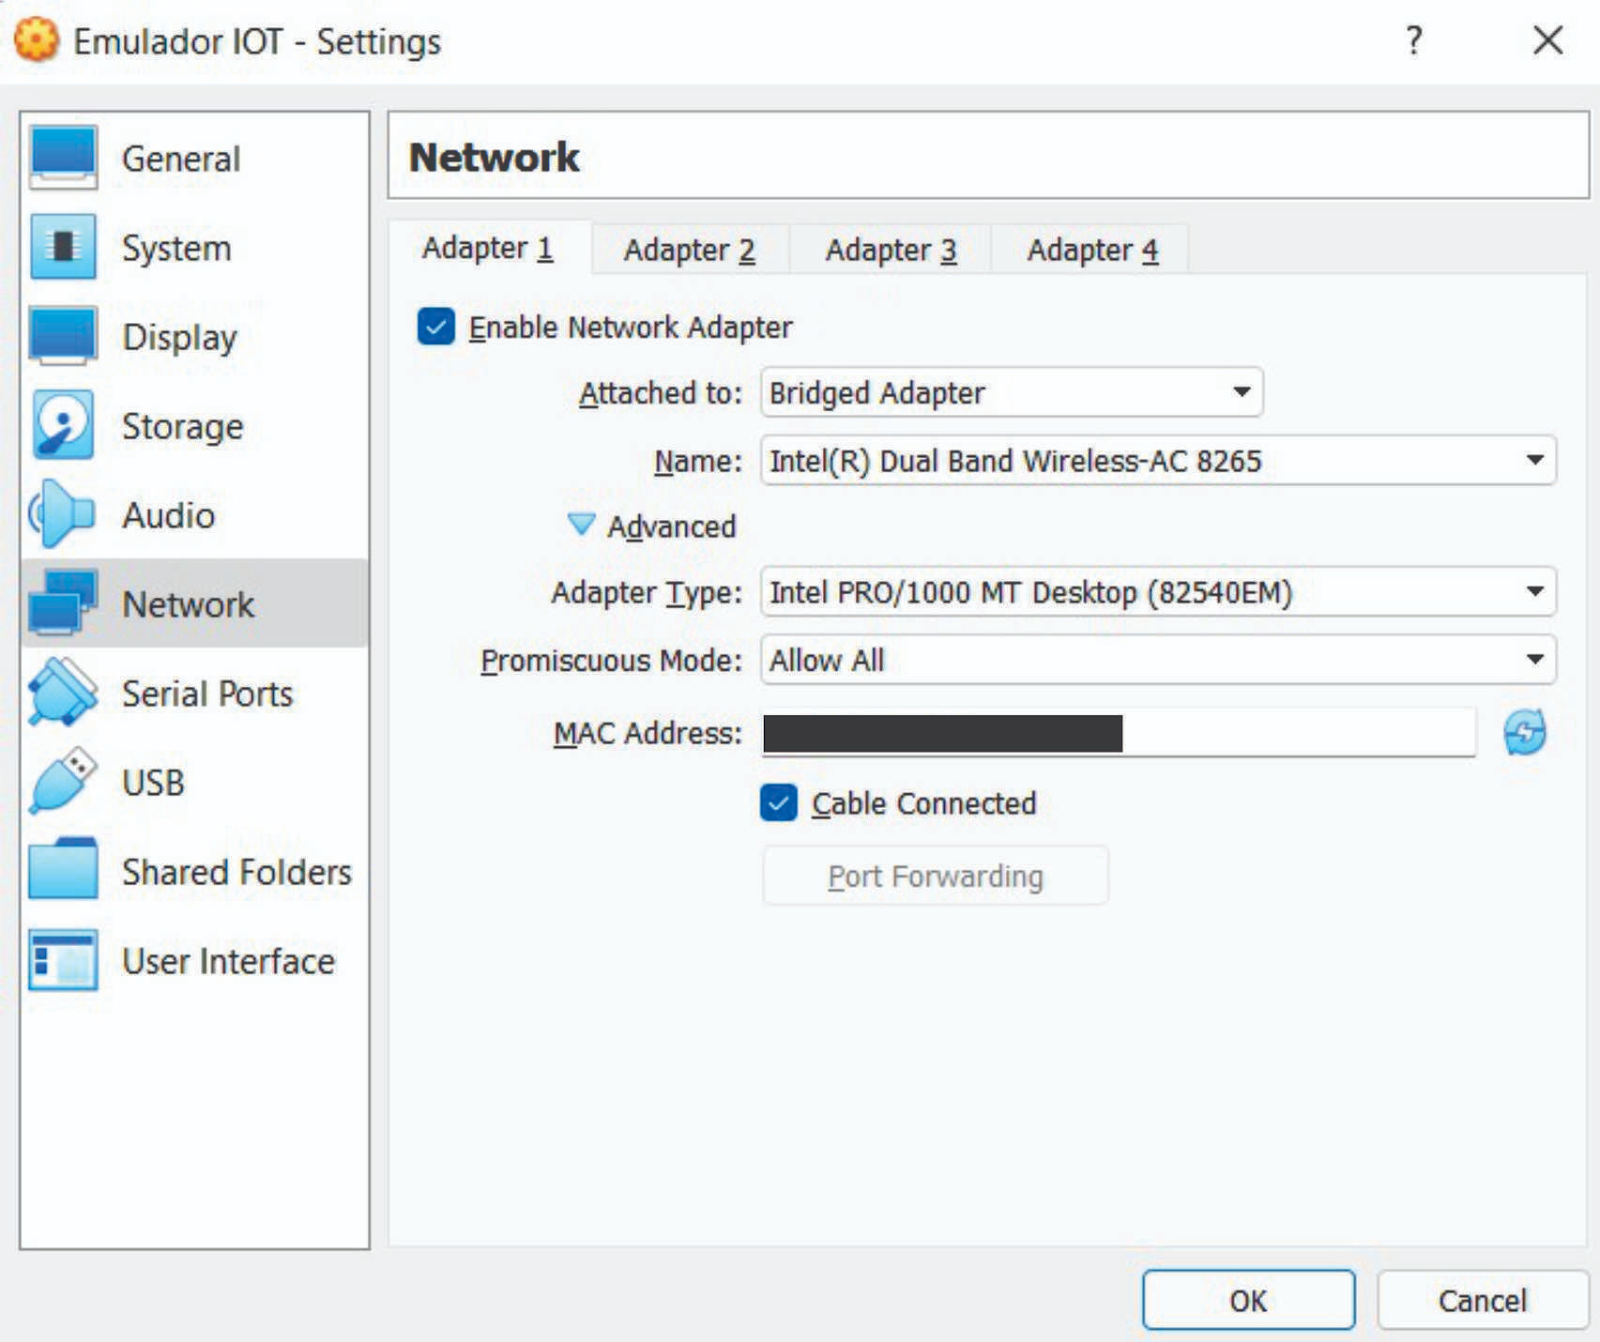Toggle the Enable Network Adapter checkbox
The height and width of the screenshot is (1342, 1600).
click(436, 327)
